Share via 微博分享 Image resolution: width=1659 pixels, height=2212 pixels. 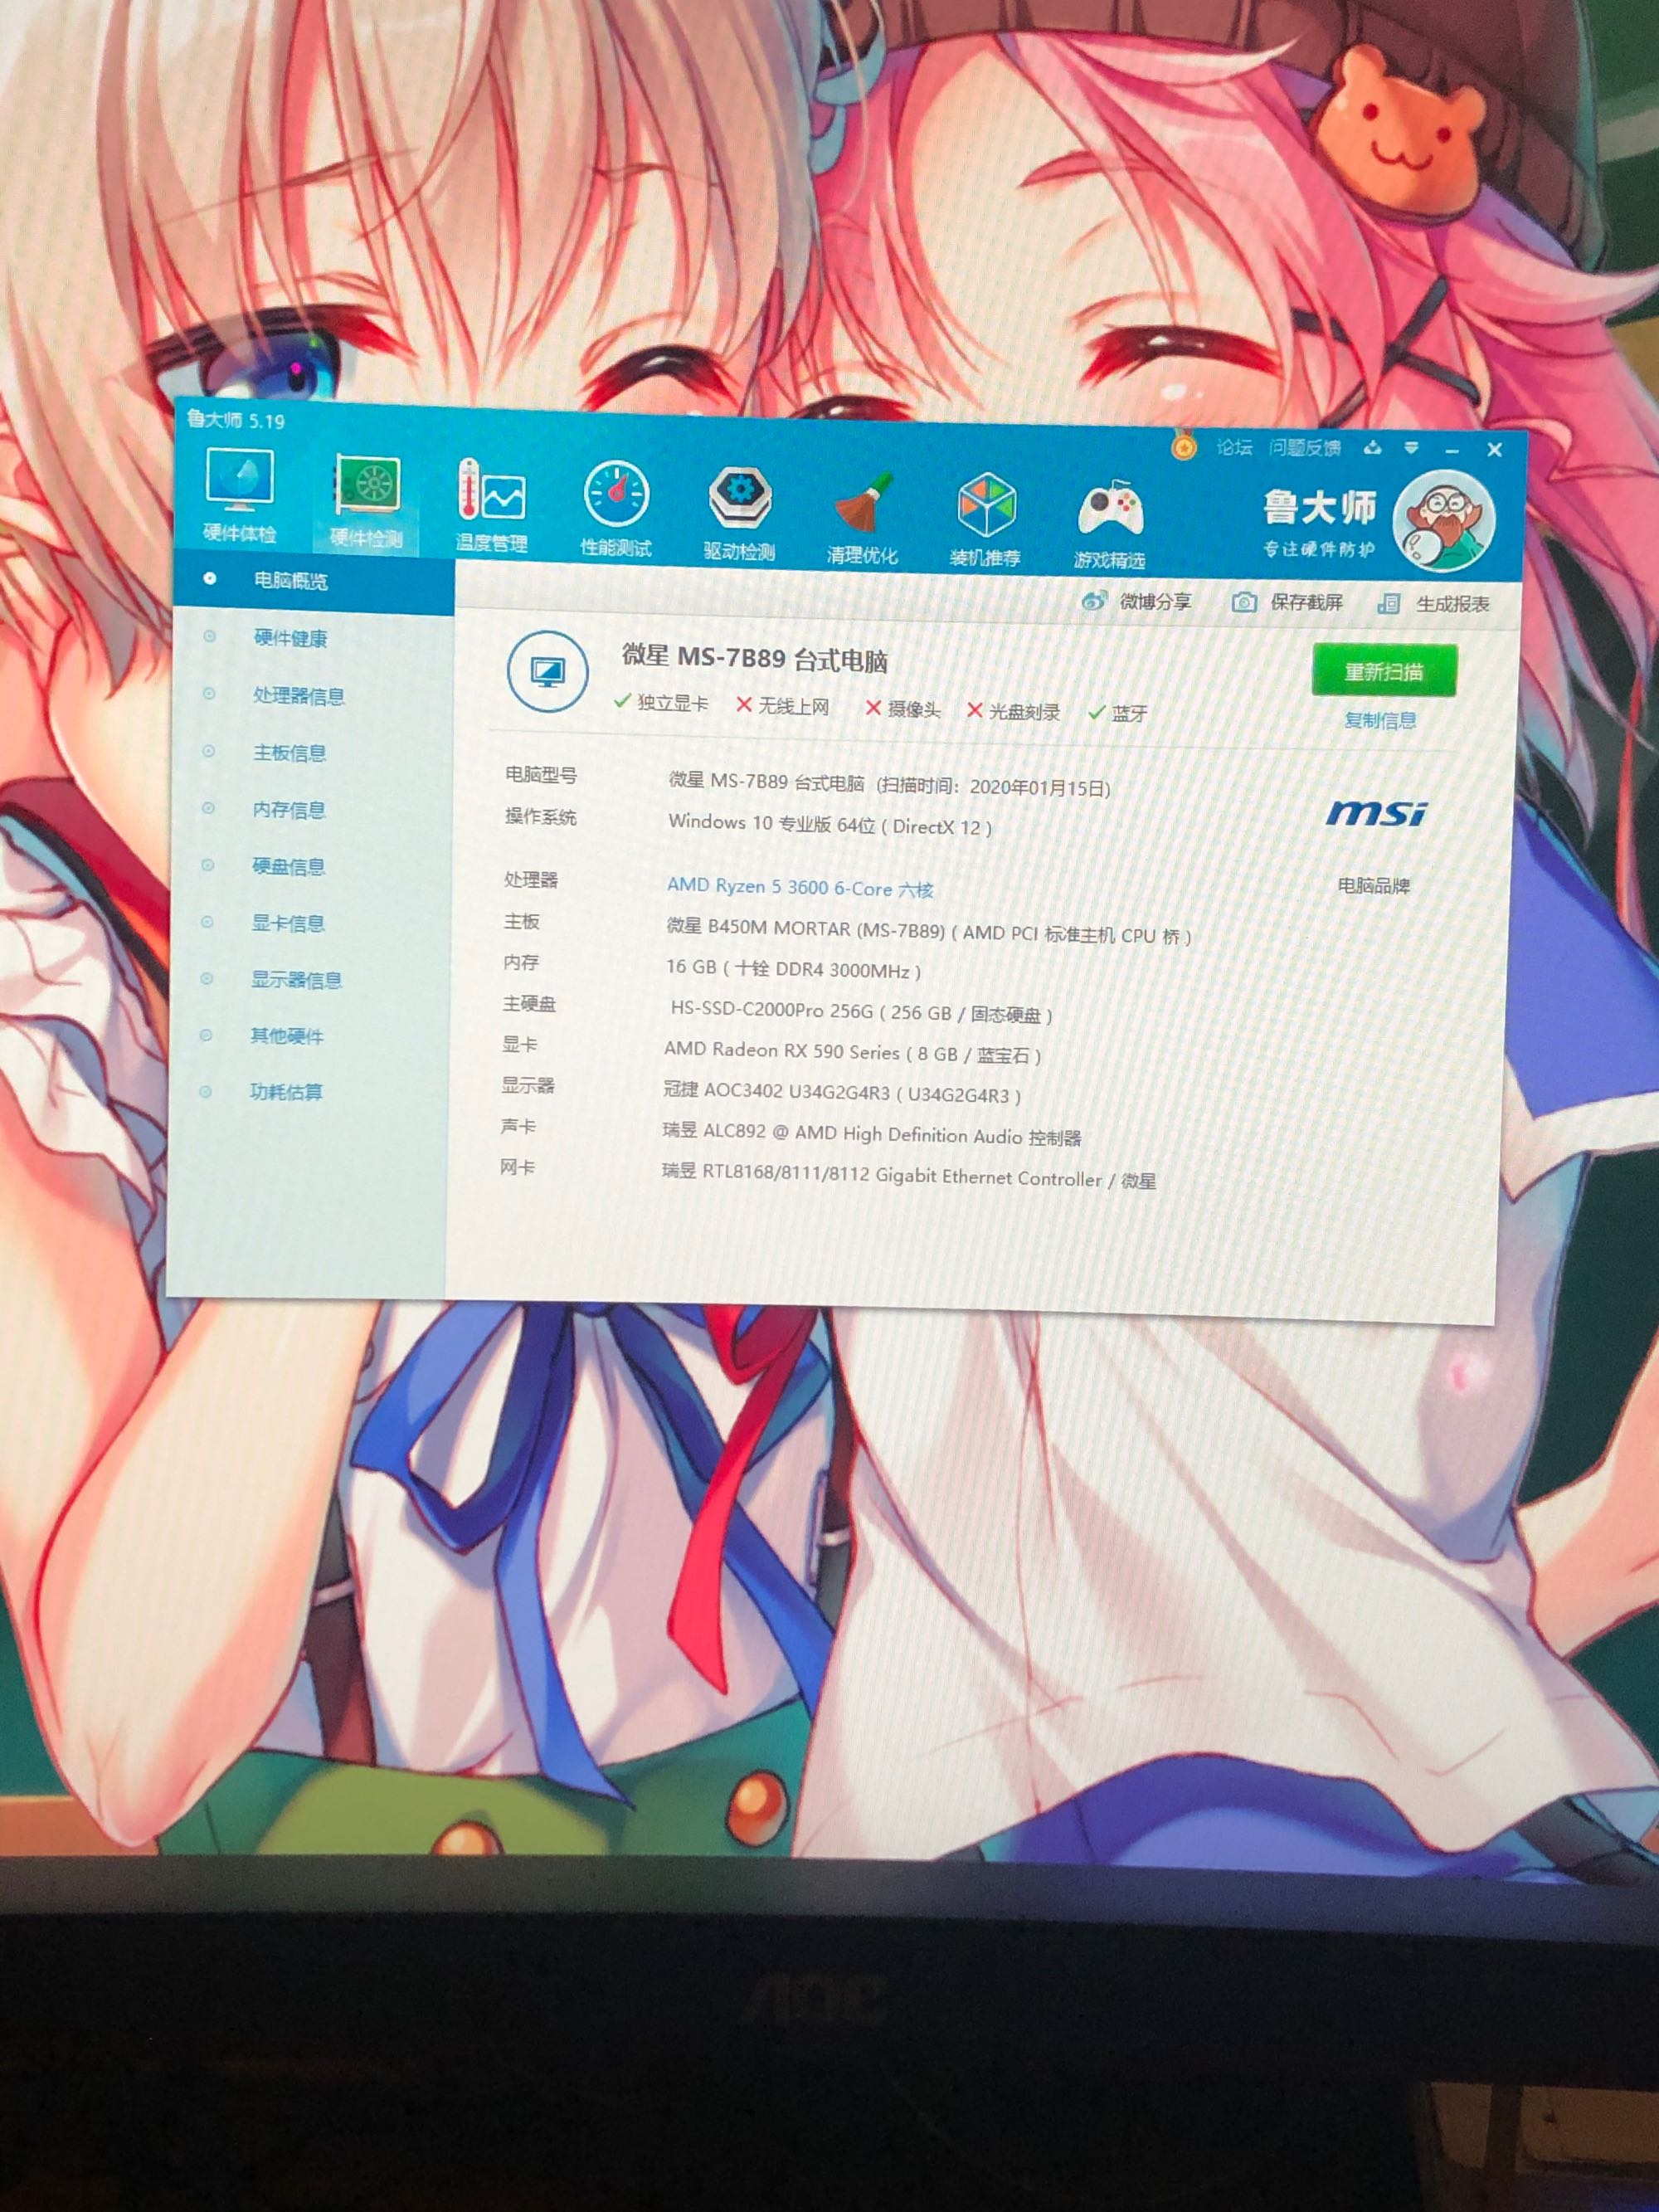click(1137, 601)
